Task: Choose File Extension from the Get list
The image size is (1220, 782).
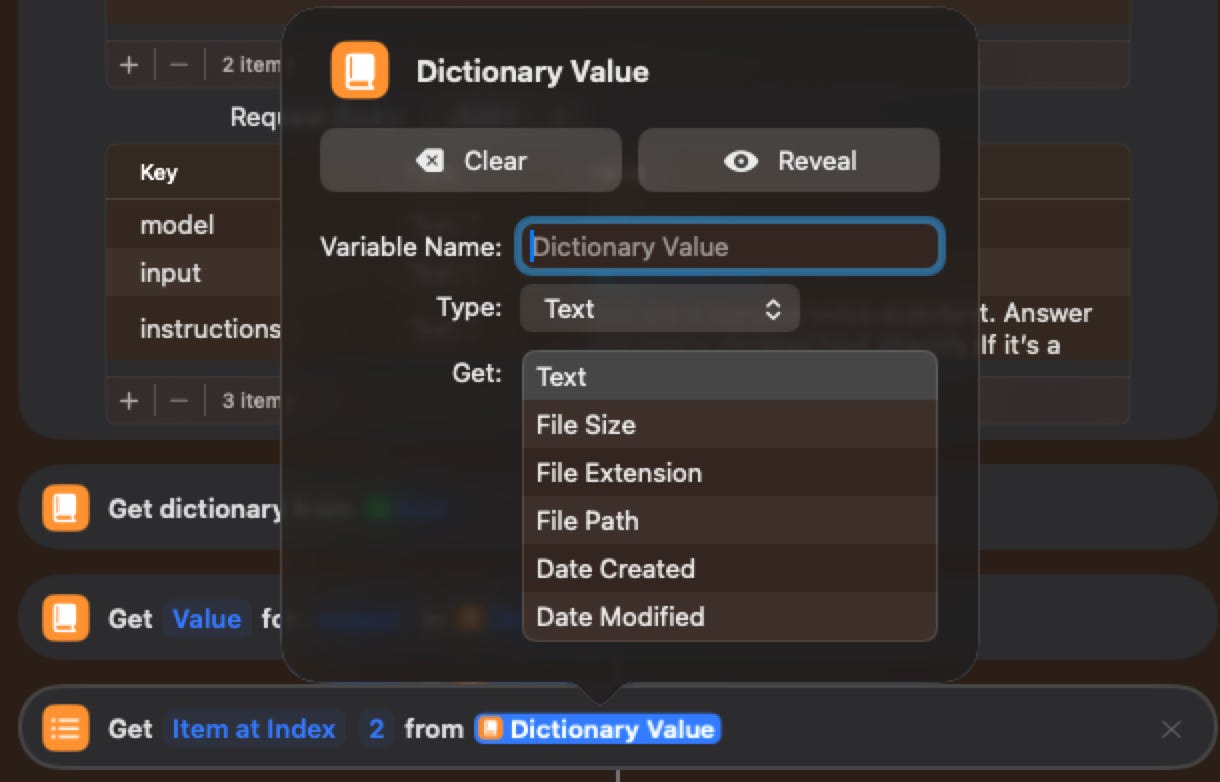Action: [x=730, y=473]
